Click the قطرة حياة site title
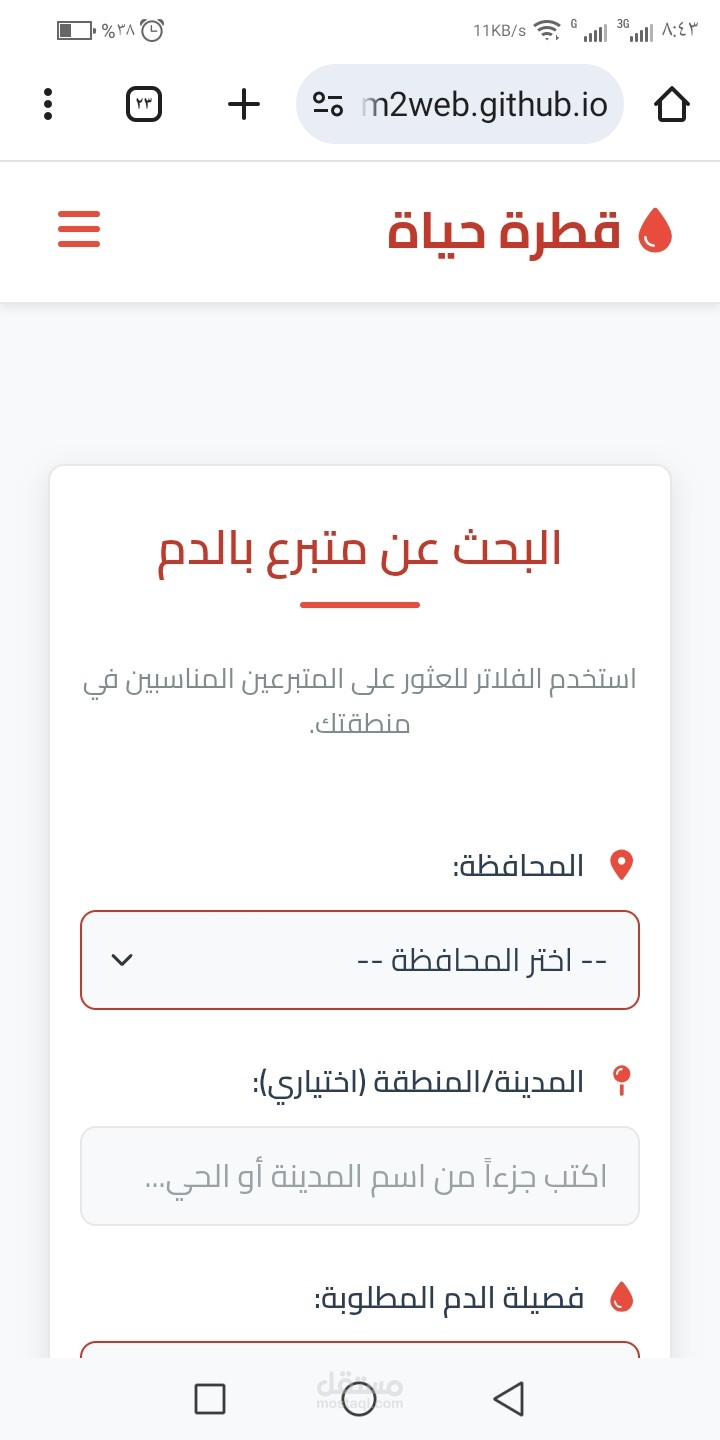Screen dimensions: 720x1440 point(504,230)
